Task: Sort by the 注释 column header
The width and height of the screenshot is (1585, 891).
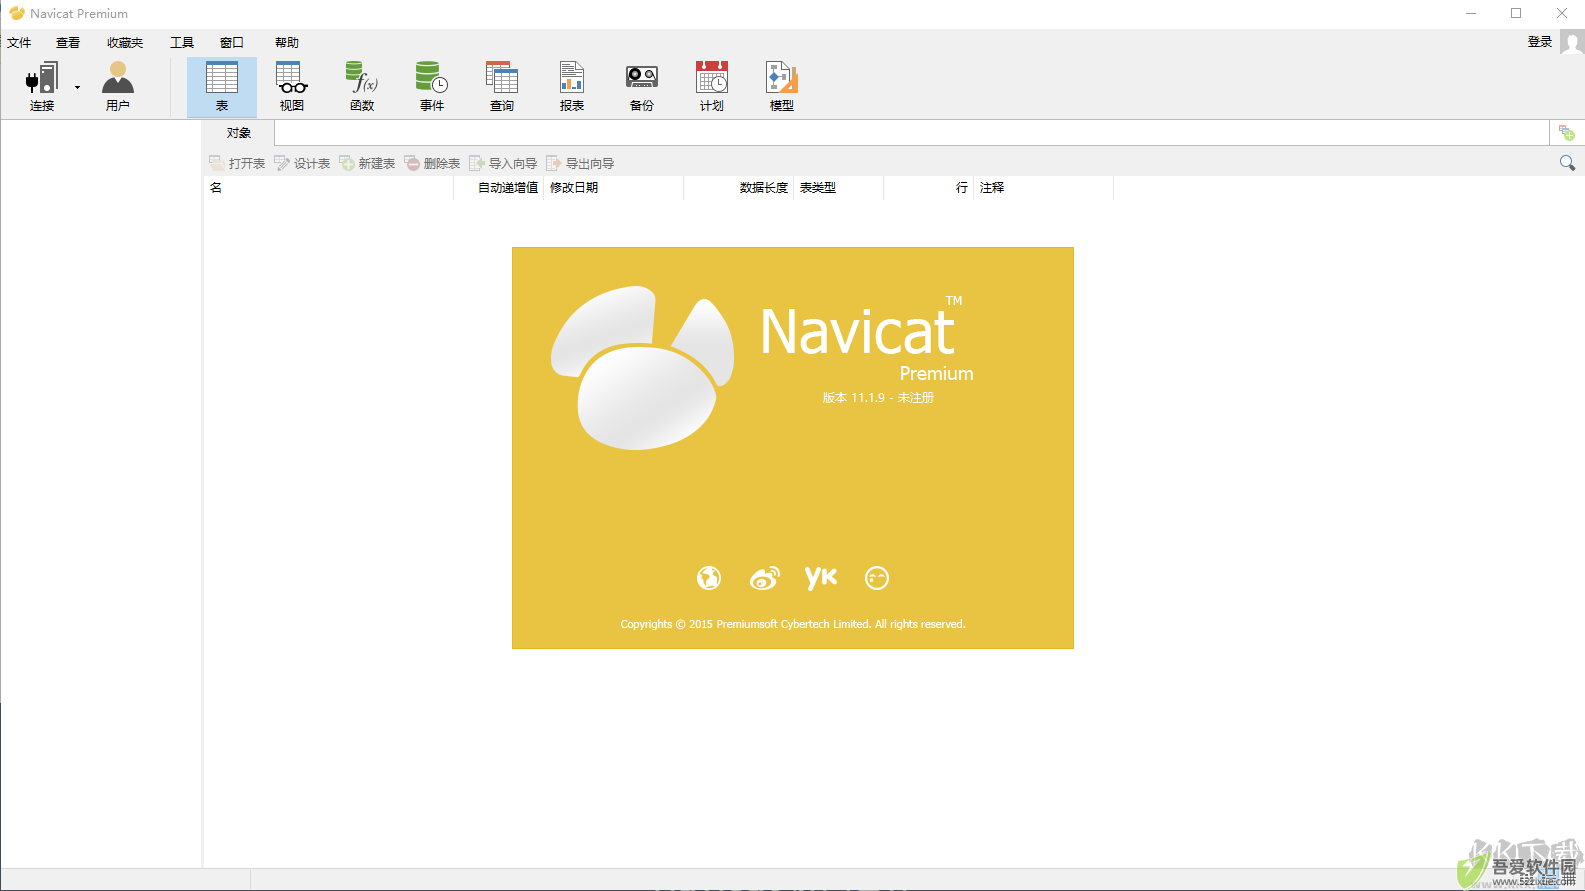Action: (x=1044, y=188)
